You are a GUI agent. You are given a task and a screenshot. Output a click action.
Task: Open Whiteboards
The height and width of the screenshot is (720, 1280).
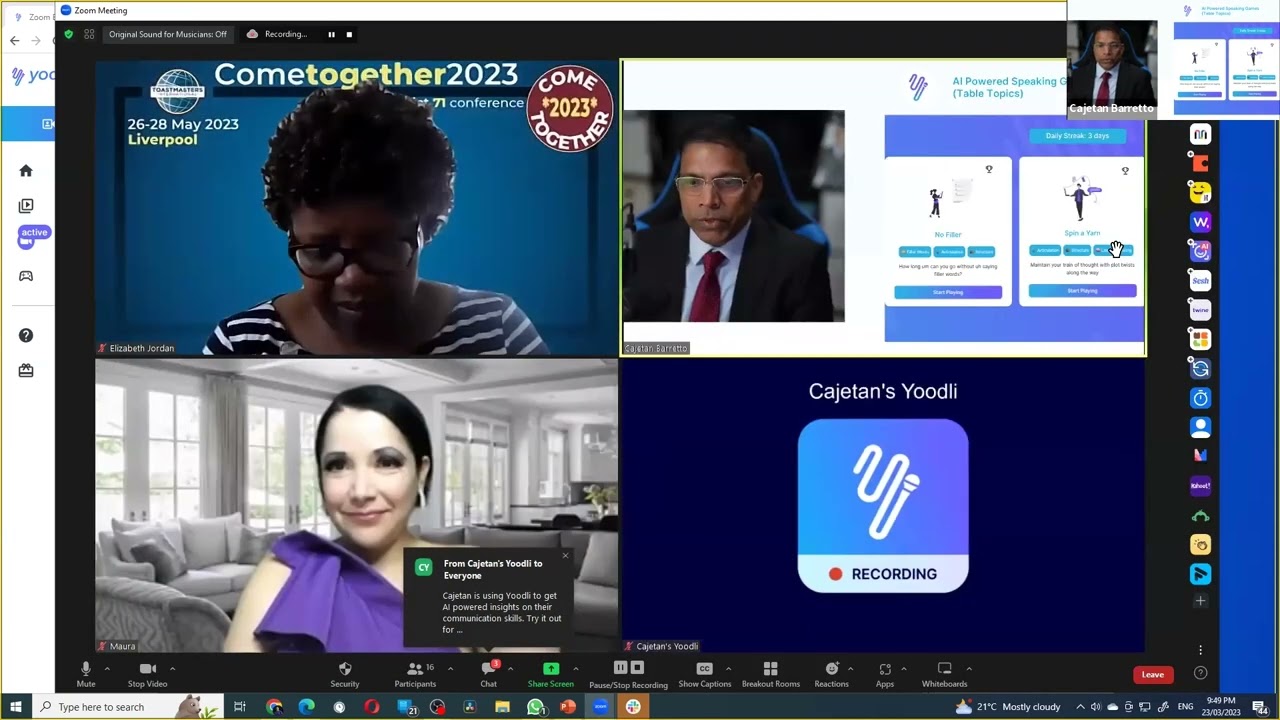(944, 674)
